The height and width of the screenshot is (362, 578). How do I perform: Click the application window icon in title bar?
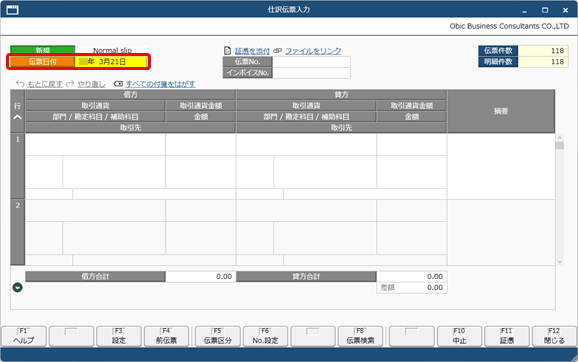12,10
